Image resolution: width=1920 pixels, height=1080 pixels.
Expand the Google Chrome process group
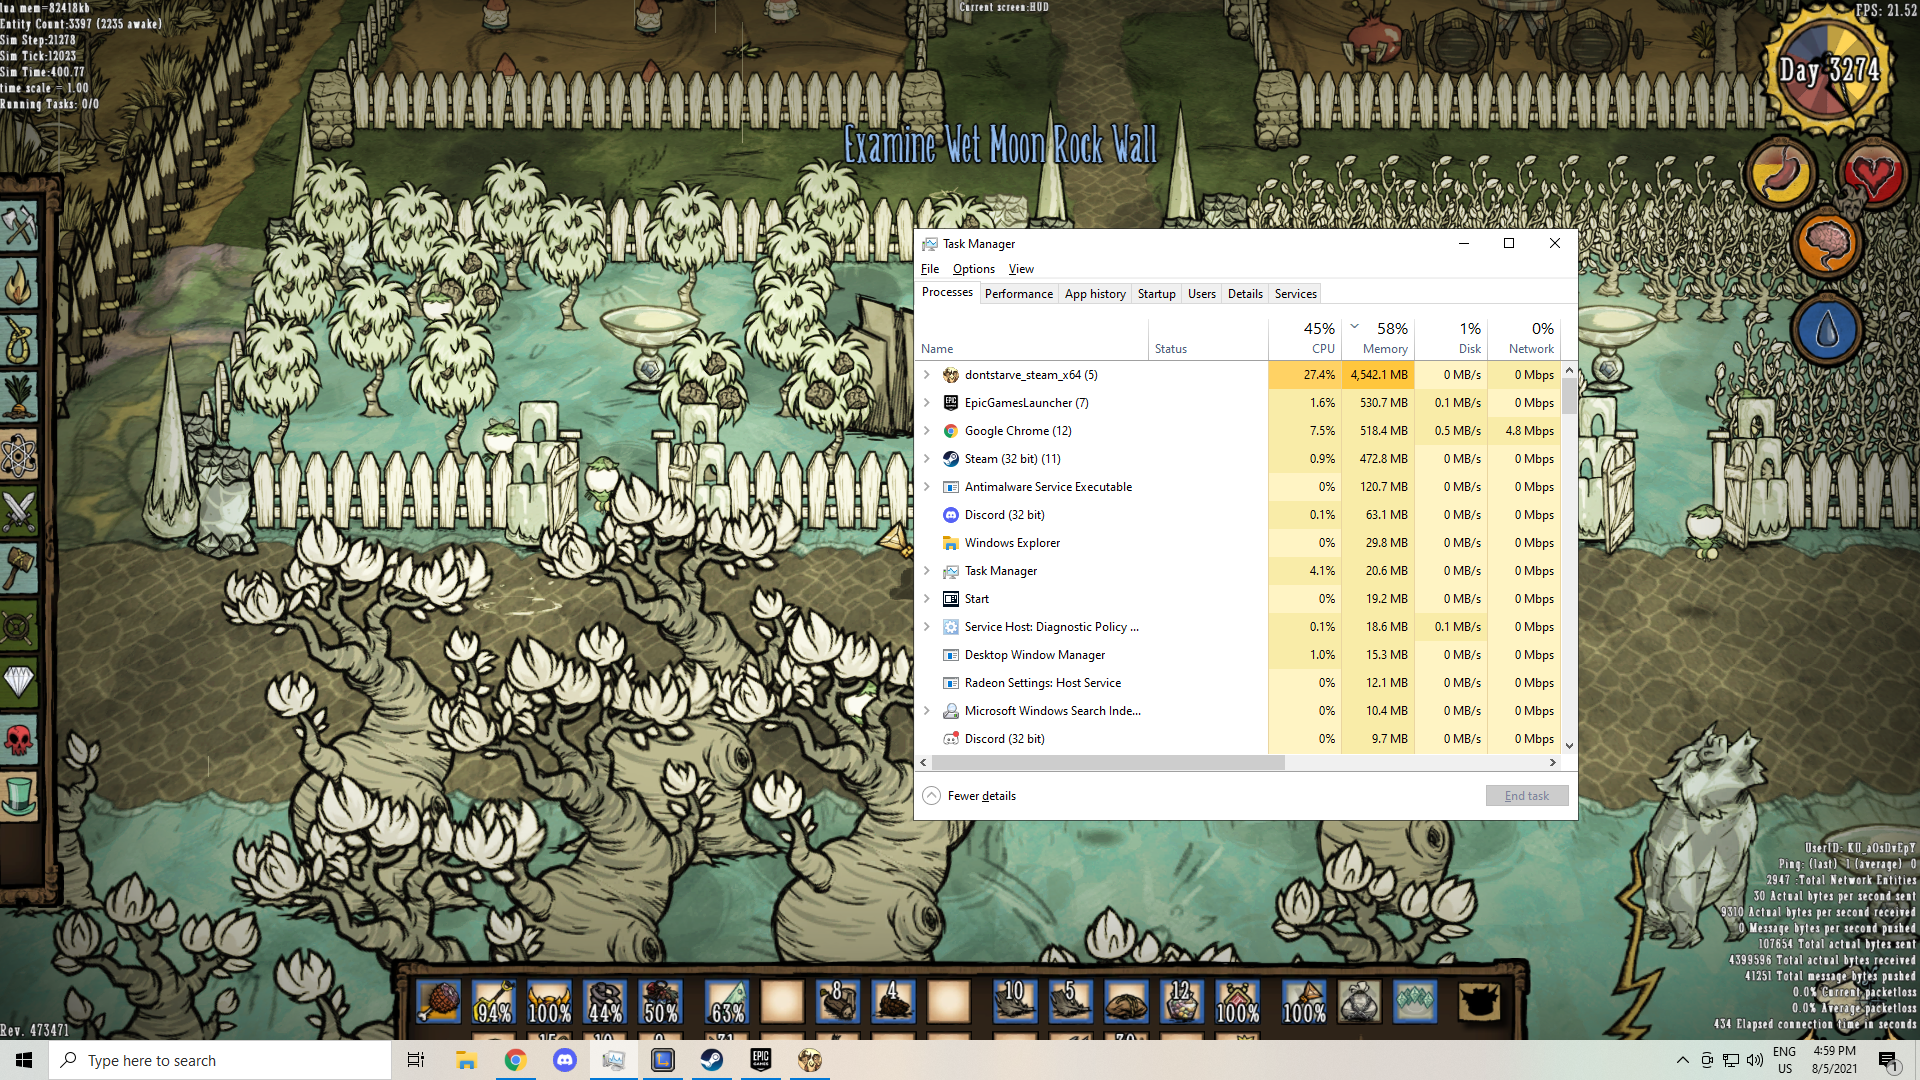(927, 431)
